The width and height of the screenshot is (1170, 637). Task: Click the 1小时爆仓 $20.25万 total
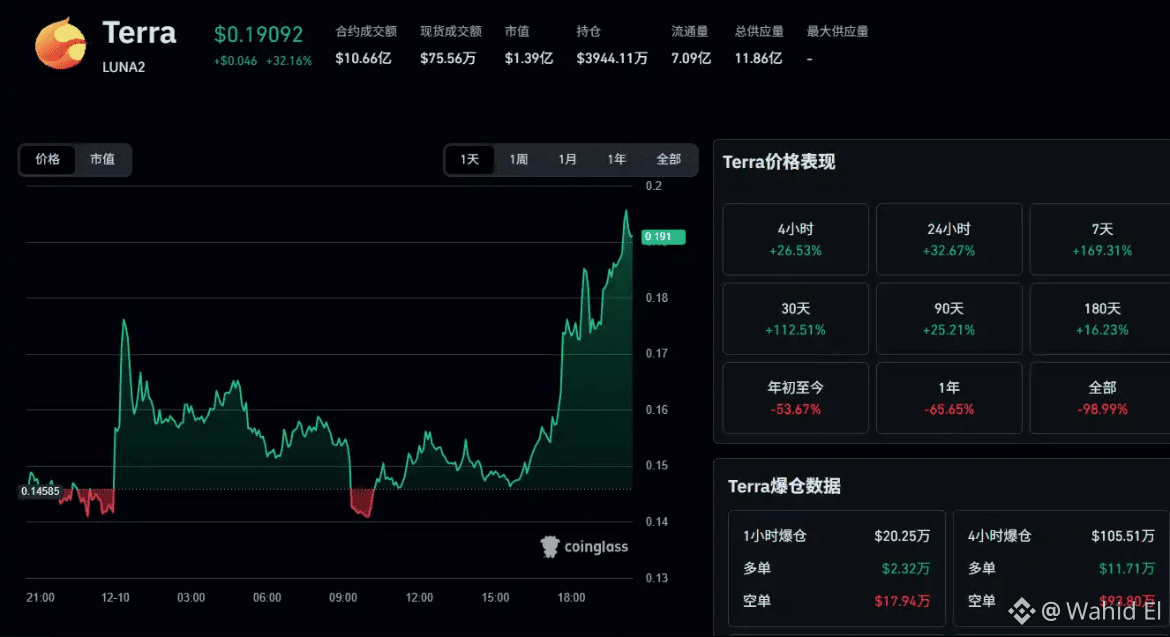[902, 536]
